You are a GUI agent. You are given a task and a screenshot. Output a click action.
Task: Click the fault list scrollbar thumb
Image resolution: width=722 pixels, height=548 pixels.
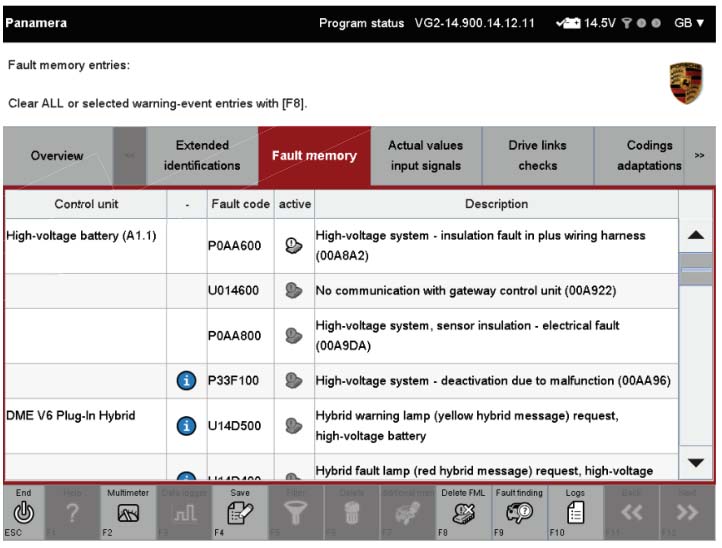pyautogui.click(x=696, y=269)
